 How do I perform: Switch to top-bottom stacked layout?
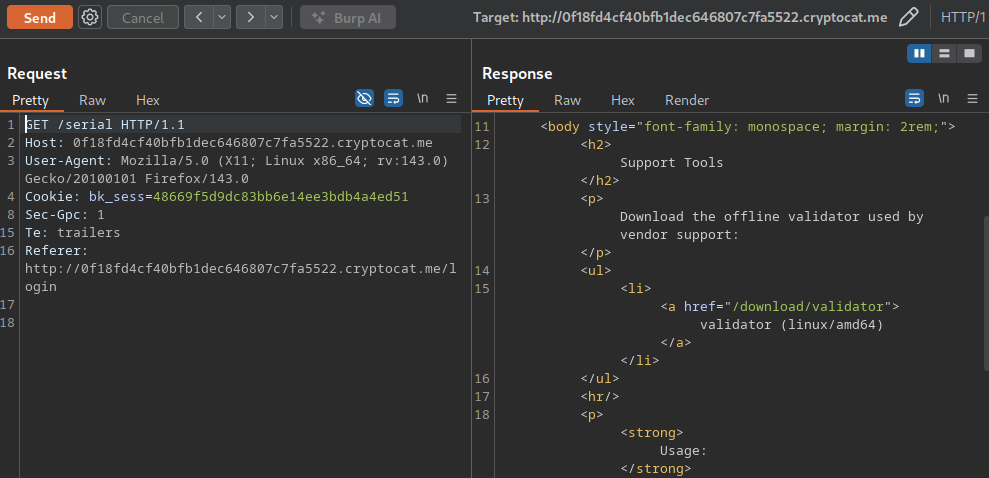(x=944, y=53)
